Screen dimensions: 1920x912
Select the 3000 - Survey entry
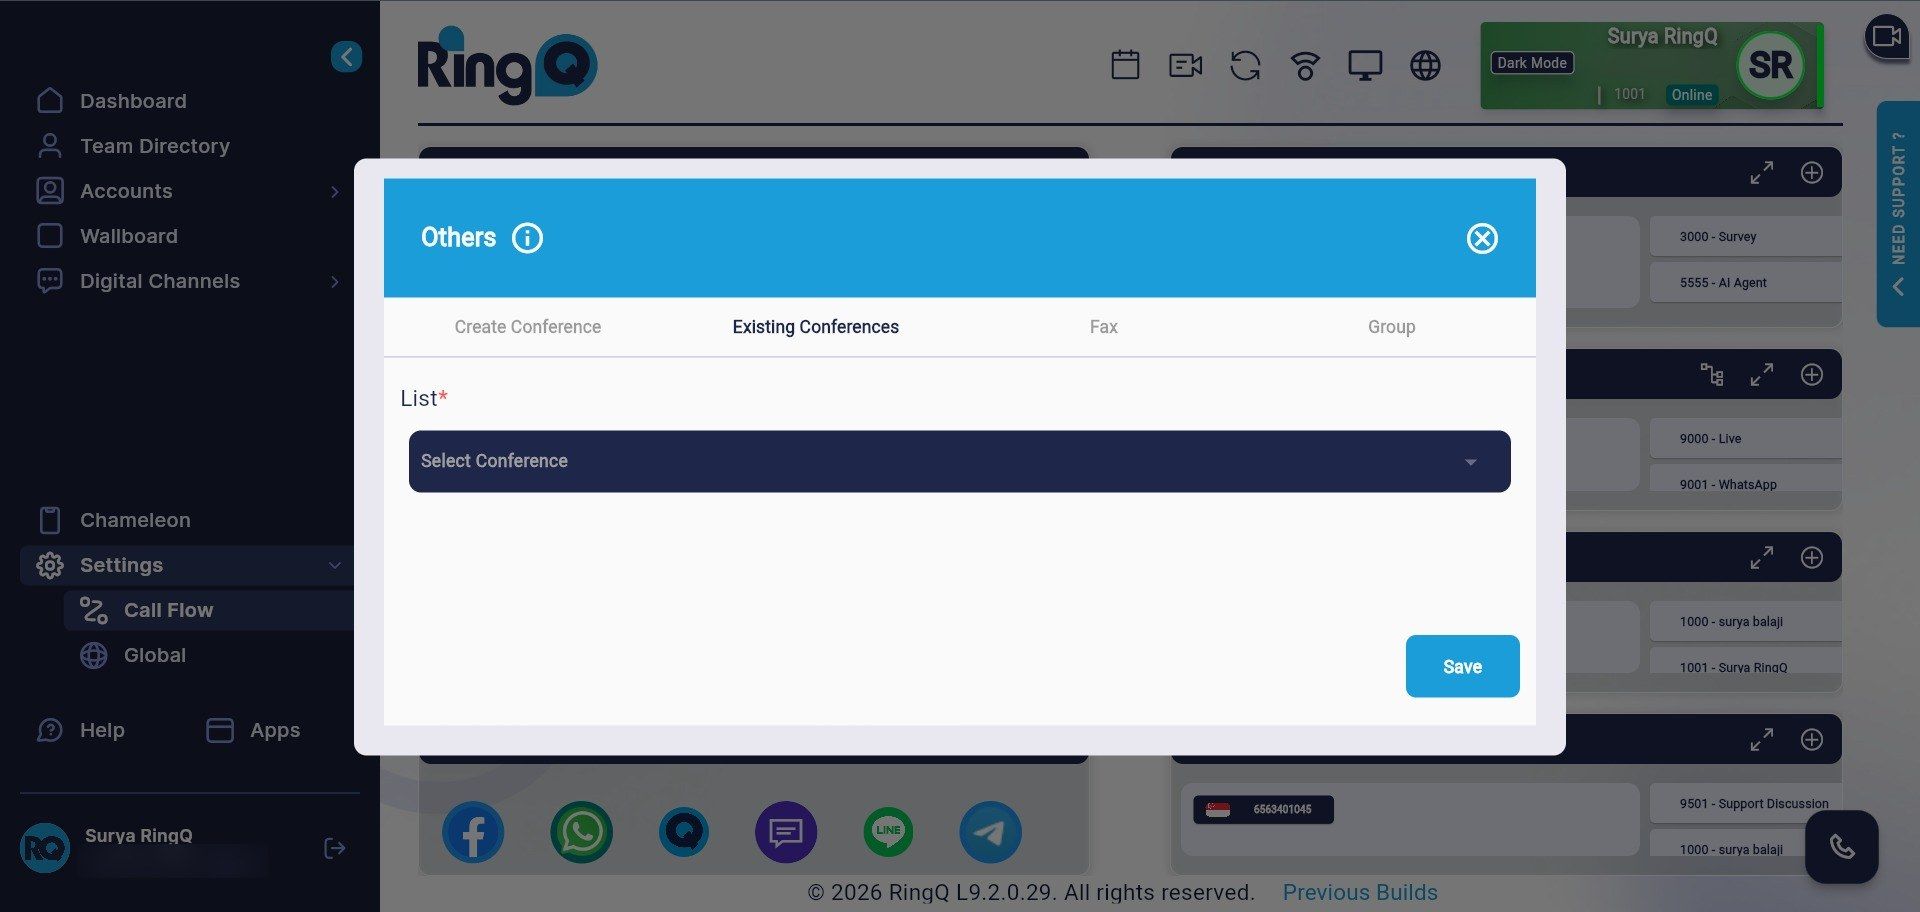tap(1745, 237)
